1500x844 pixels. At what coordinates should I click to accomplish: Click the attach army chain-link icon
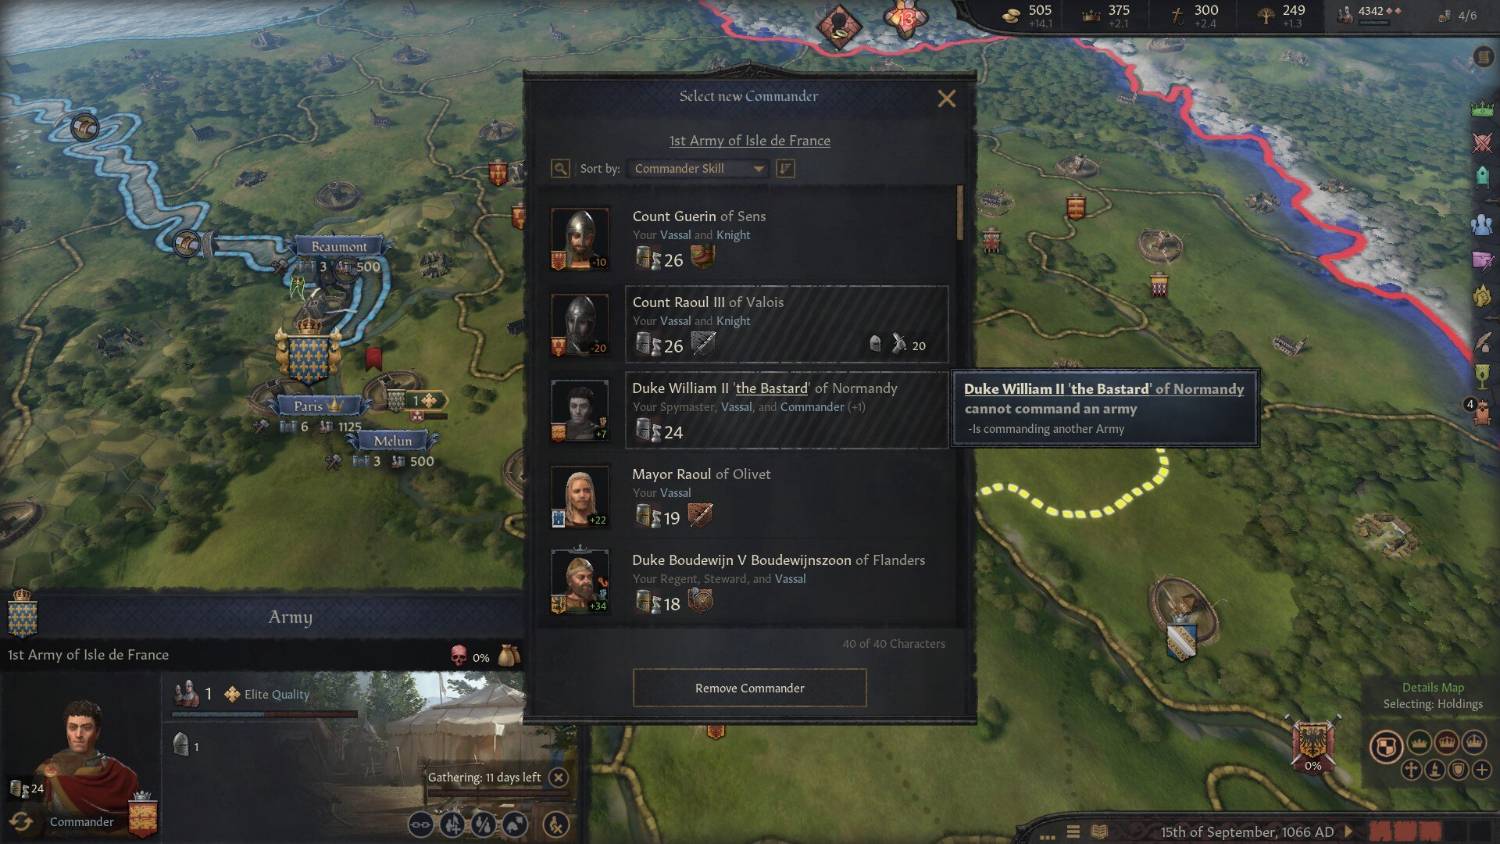pos(421,824)
